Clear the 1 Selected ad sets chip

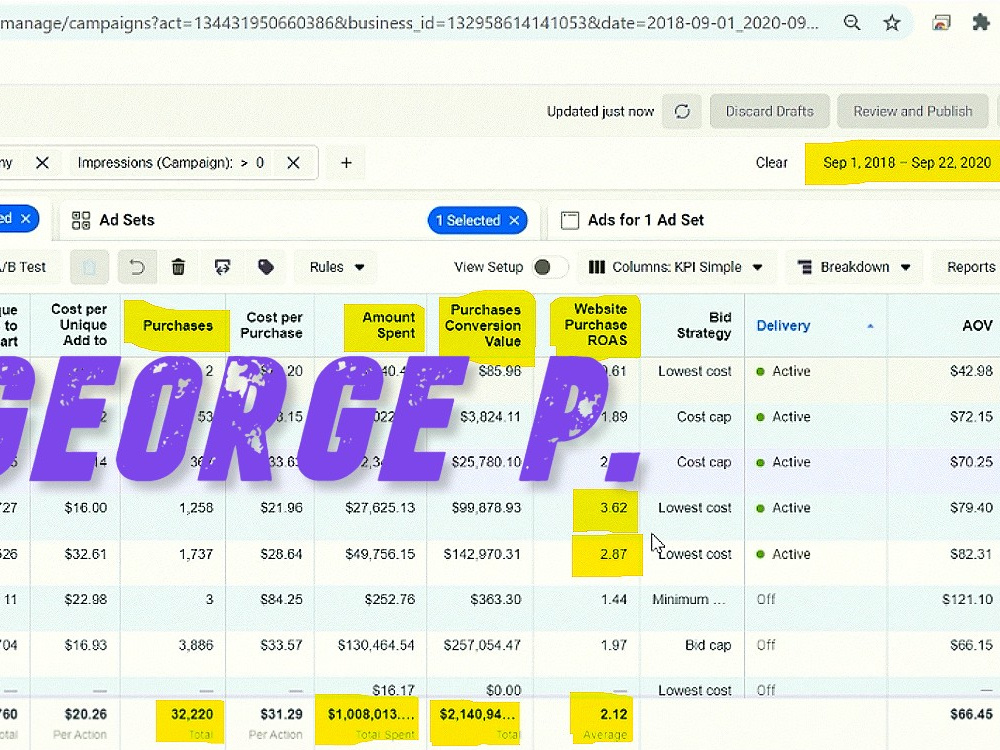[514, 221]
